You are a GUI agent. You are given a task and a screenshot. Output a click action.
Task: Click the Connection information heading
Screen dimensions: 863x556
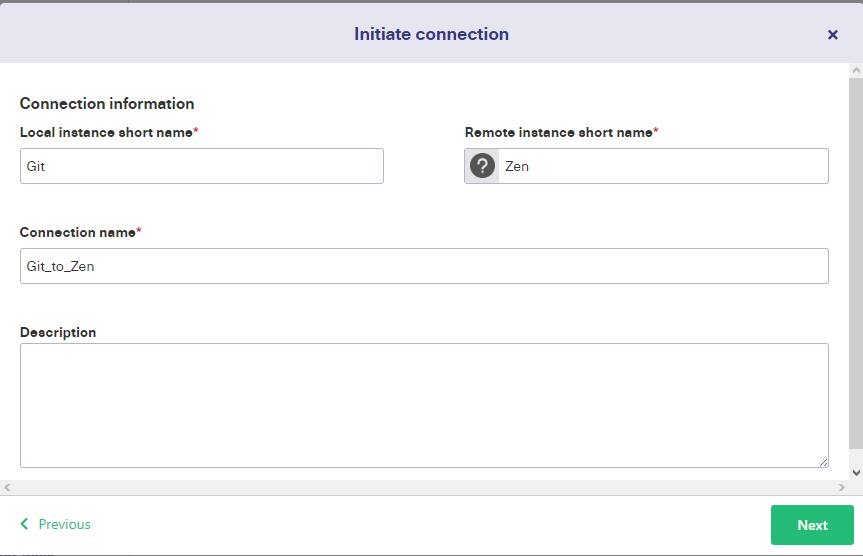click(107, 103)
